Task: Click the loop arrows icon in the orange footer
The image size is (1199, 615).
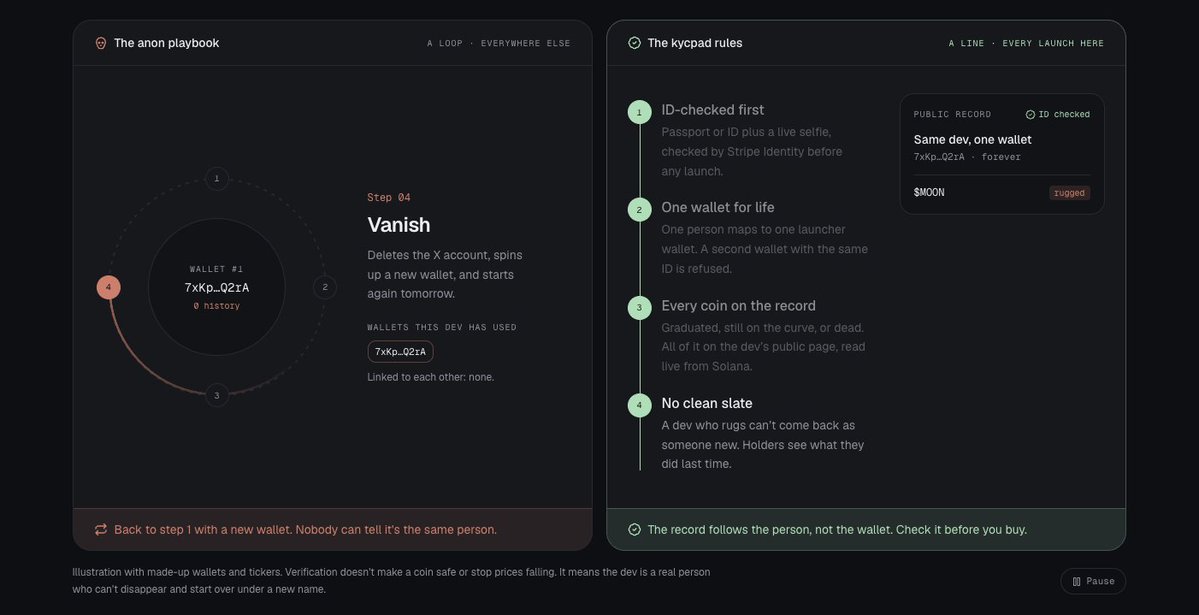Action: click(x=101, y=529)
